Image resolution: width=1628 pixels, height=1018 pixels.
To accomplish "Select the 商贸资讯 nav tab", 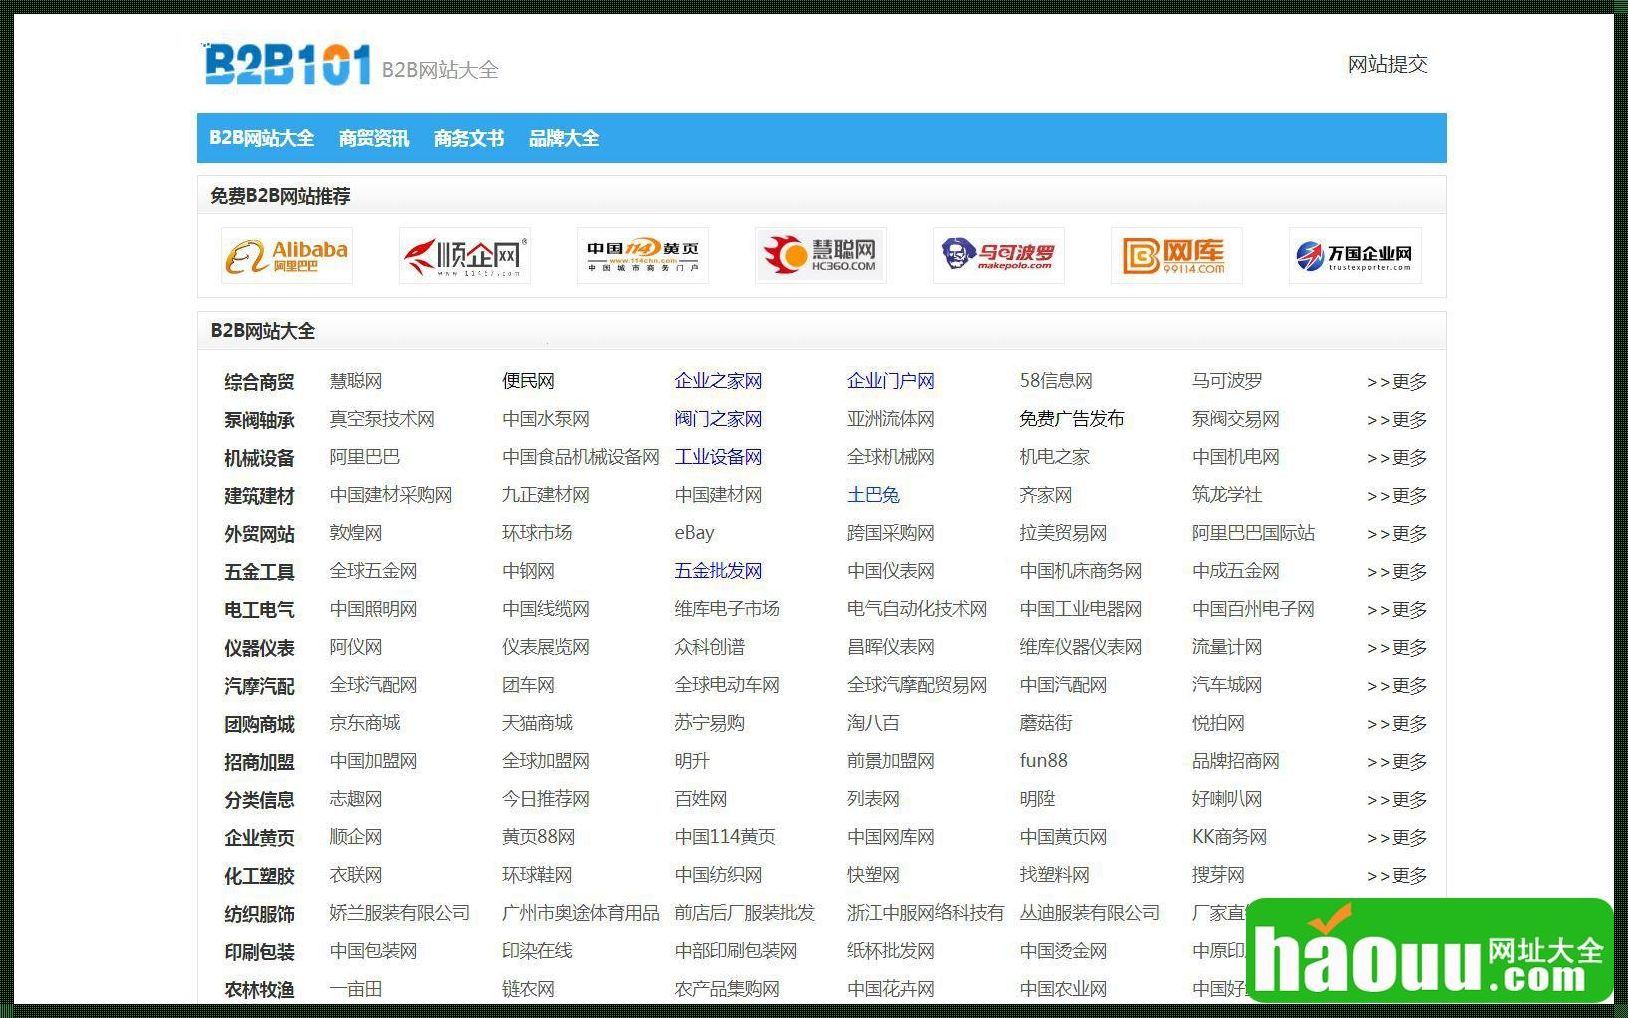I will [374, 138].
